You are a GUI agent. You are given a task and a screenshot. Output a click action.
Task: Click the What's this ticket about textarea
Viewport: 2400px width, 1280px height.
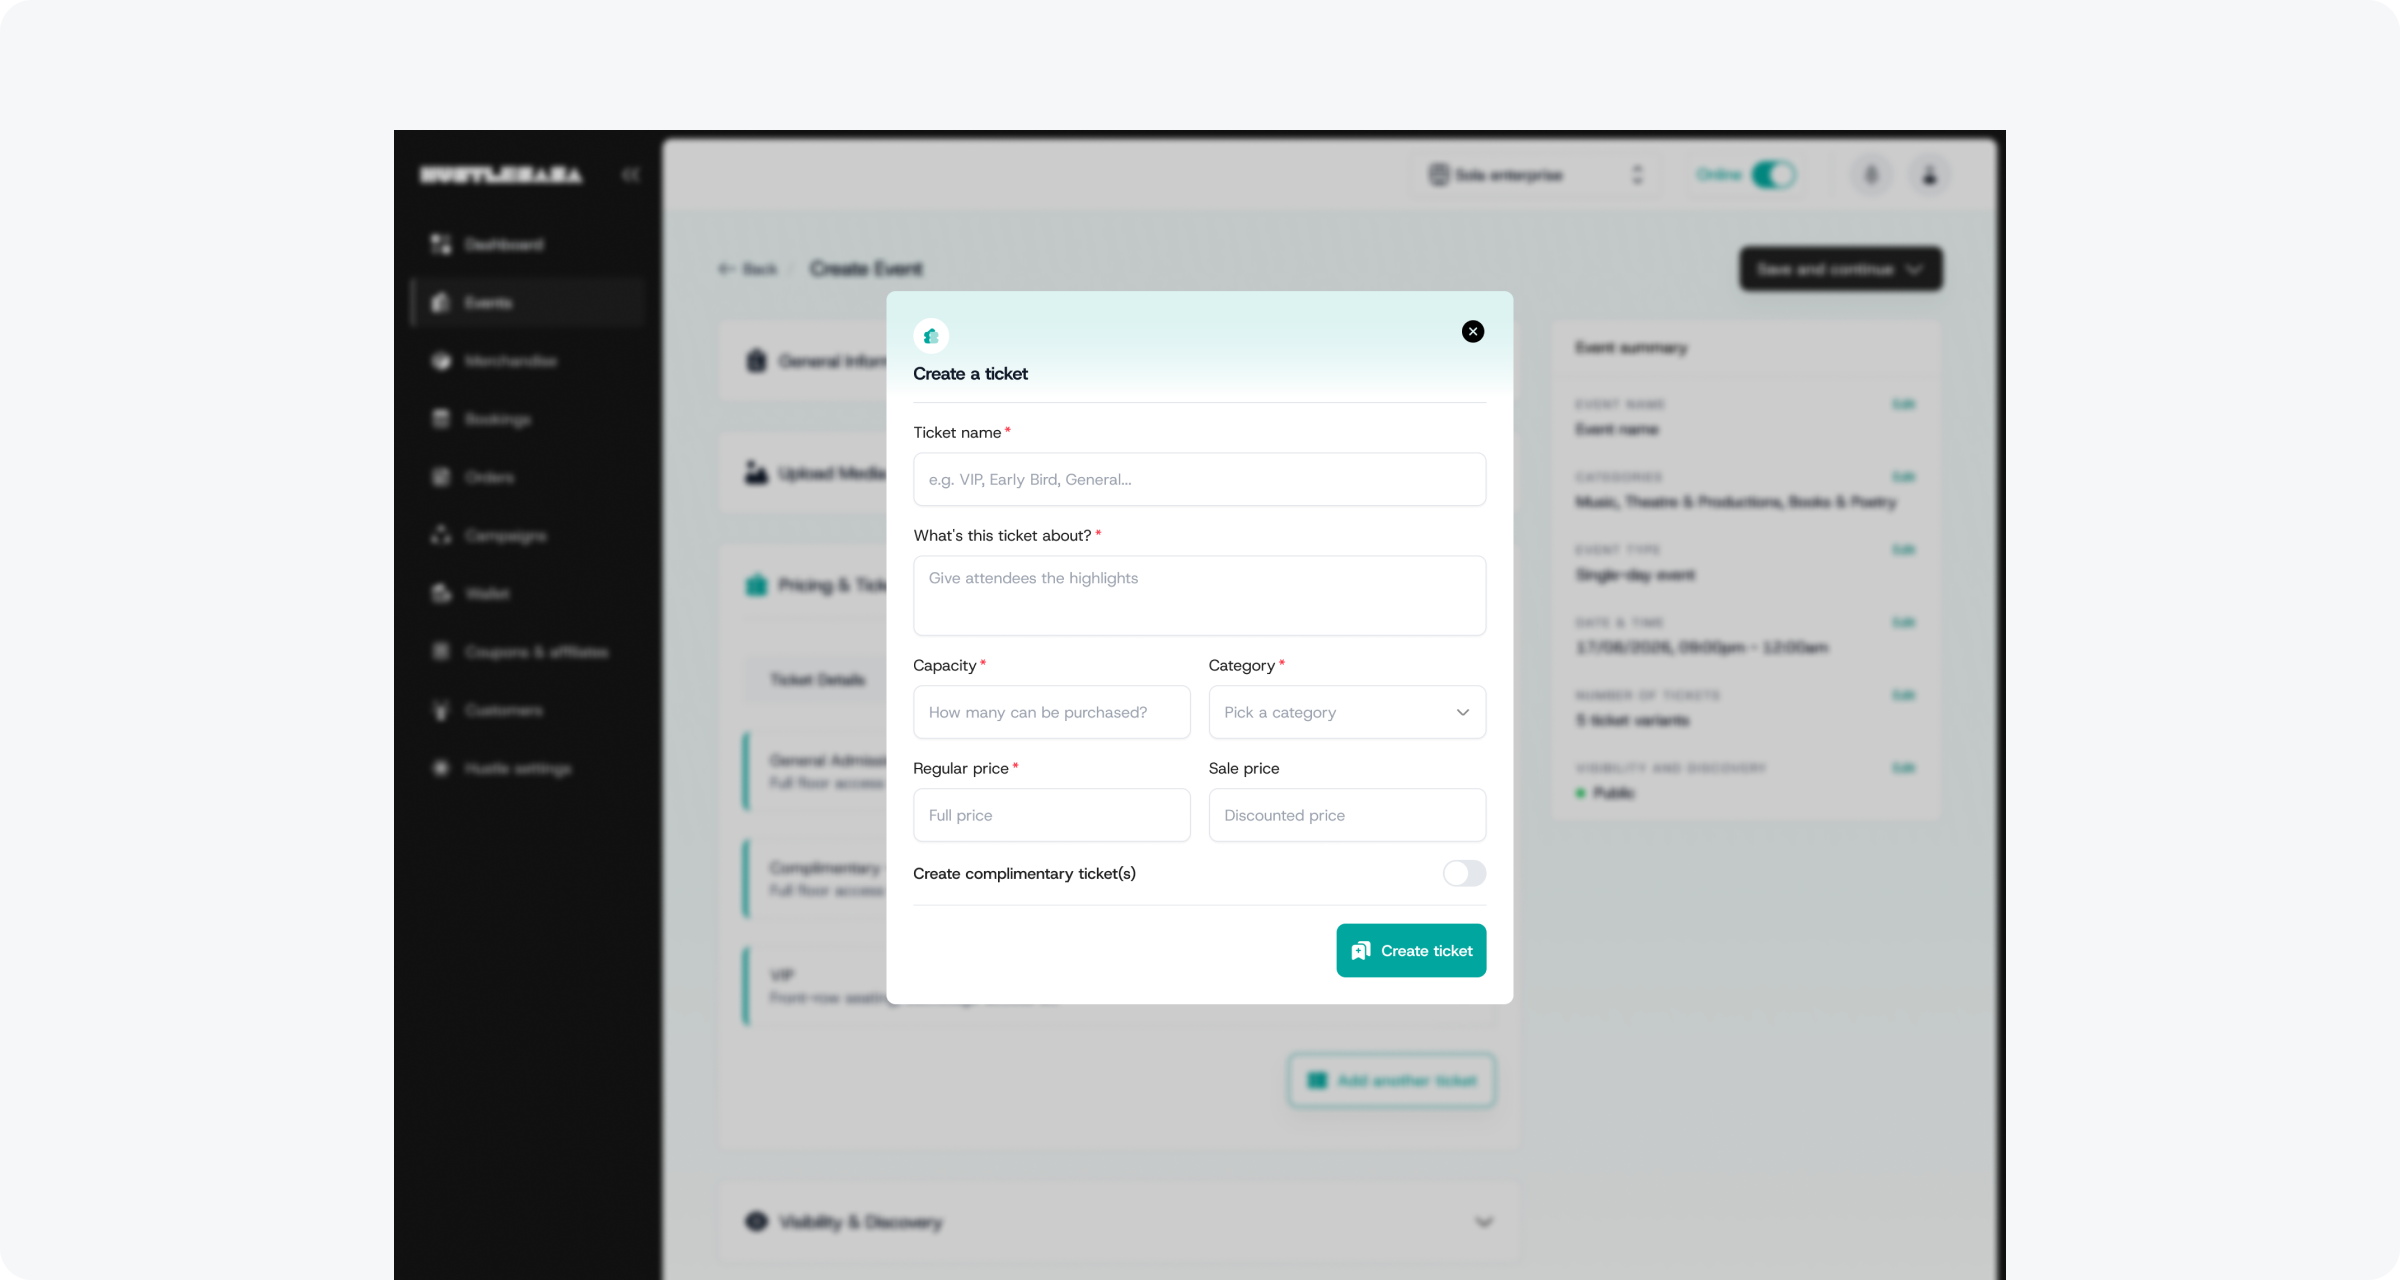click(x=1199, y=596)
